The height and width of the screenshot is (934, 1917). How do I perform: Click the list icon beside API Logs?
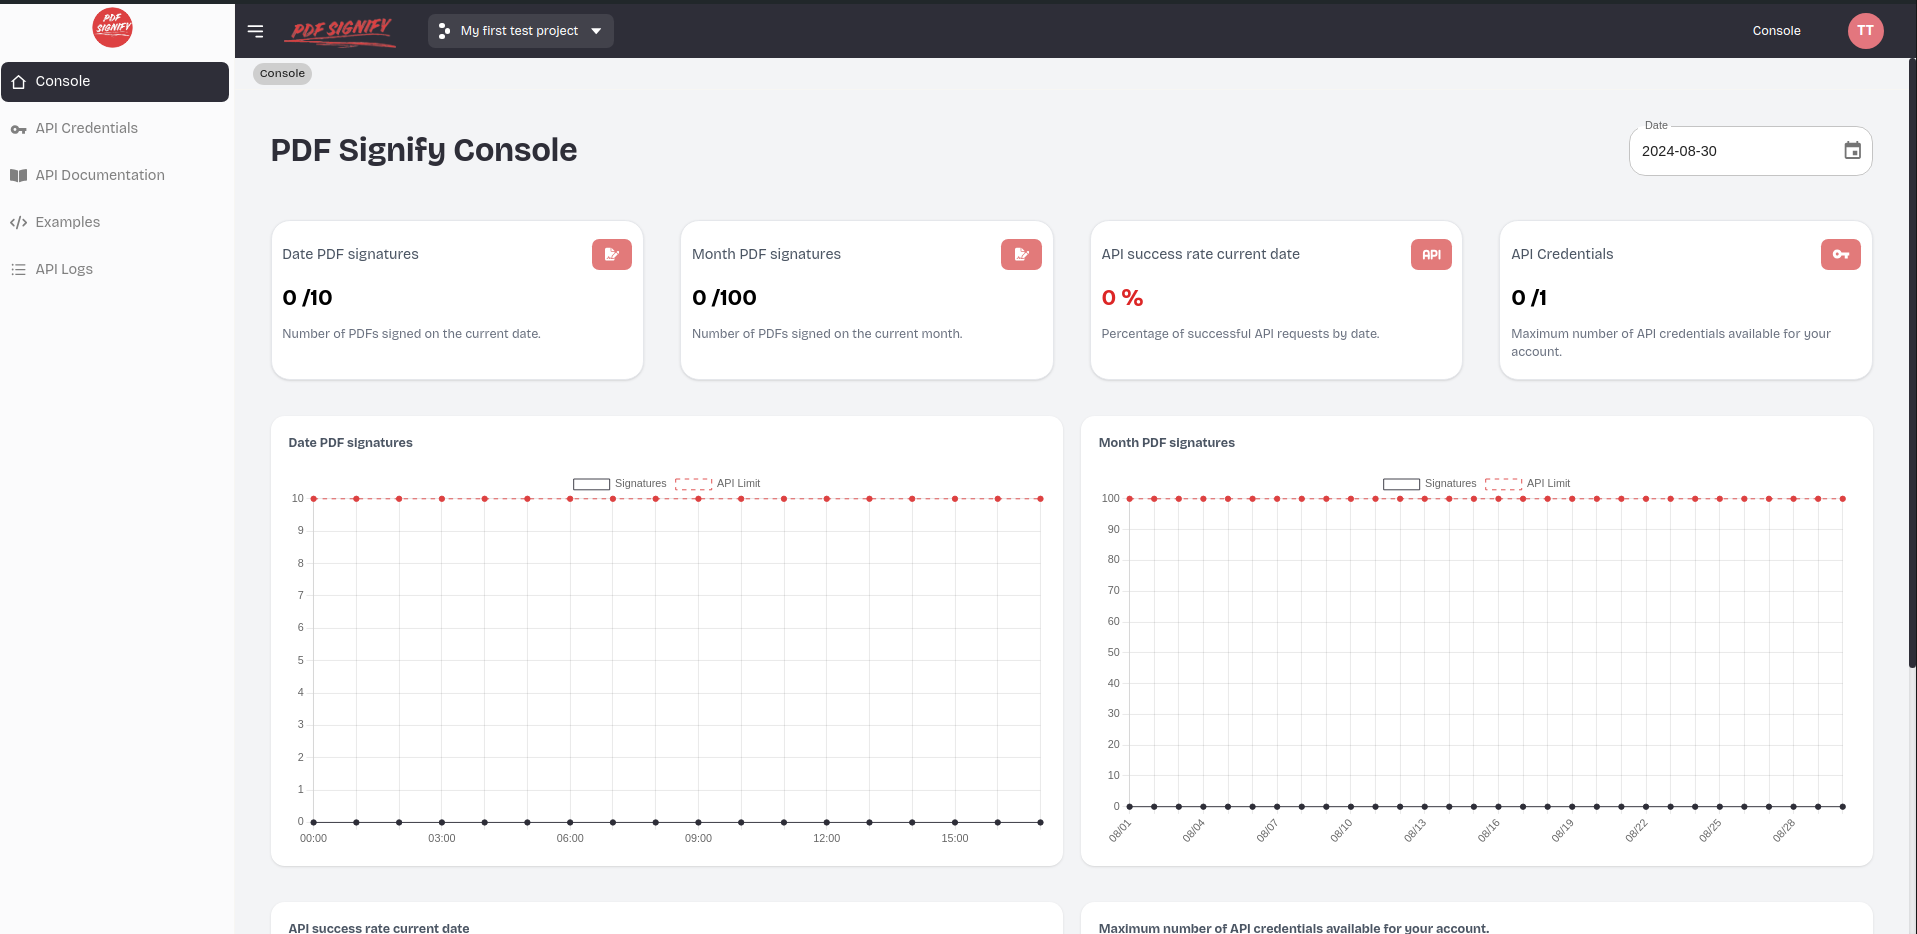pyautogui.click(x=18, y=269)
